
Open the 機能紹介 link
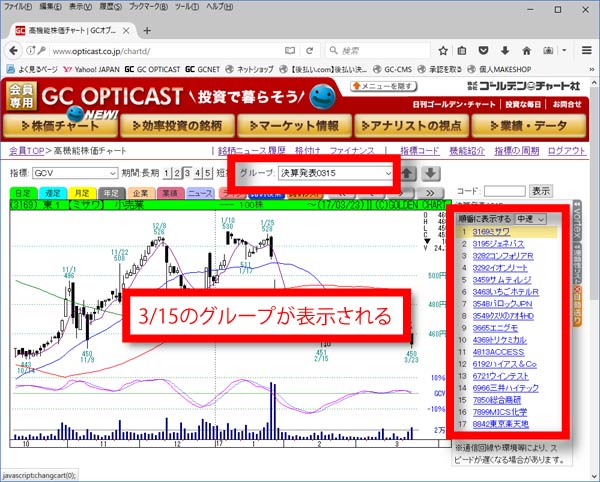467,151
